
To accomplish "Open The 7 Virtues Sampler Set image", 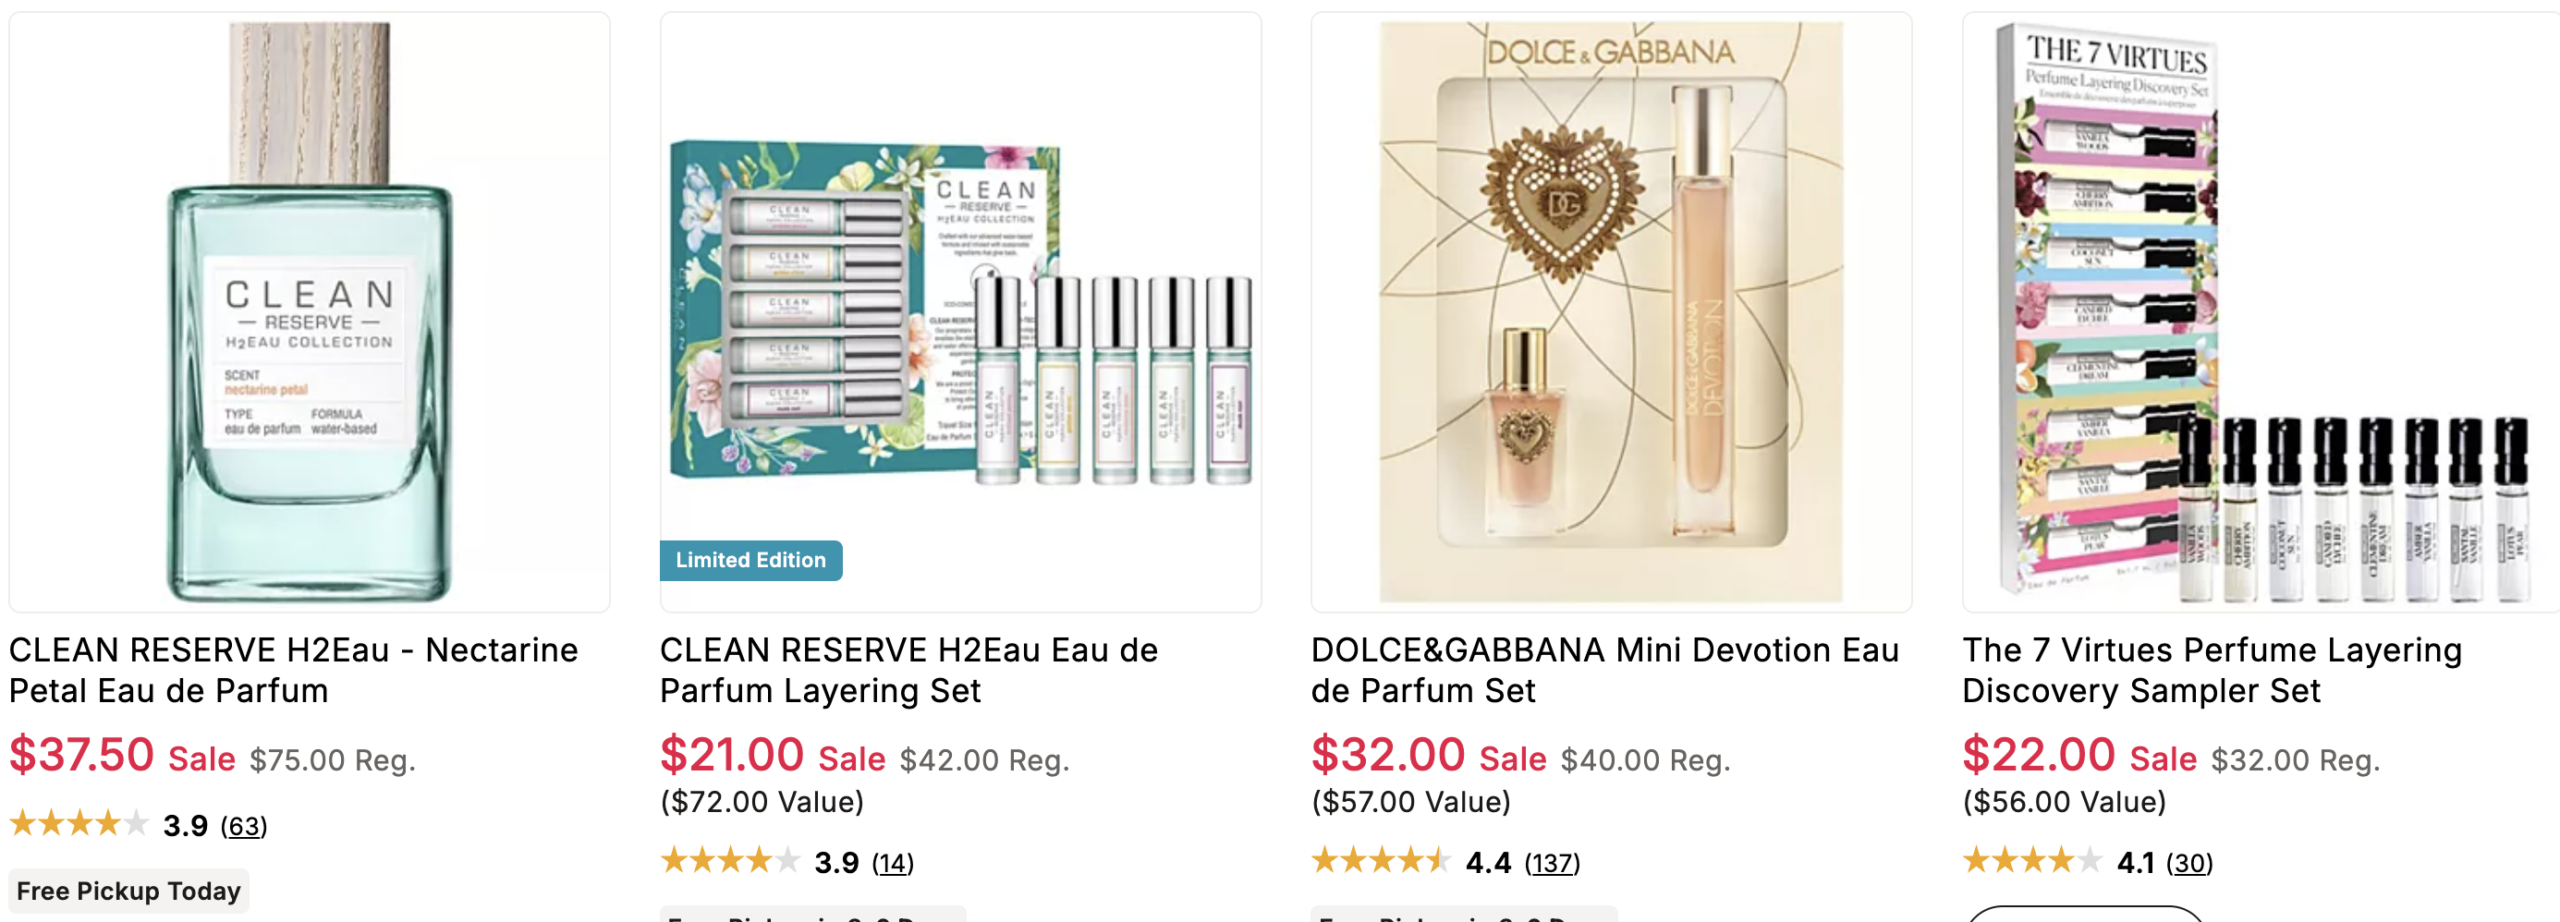I will pyautogui.click(x=2260, y=312).
